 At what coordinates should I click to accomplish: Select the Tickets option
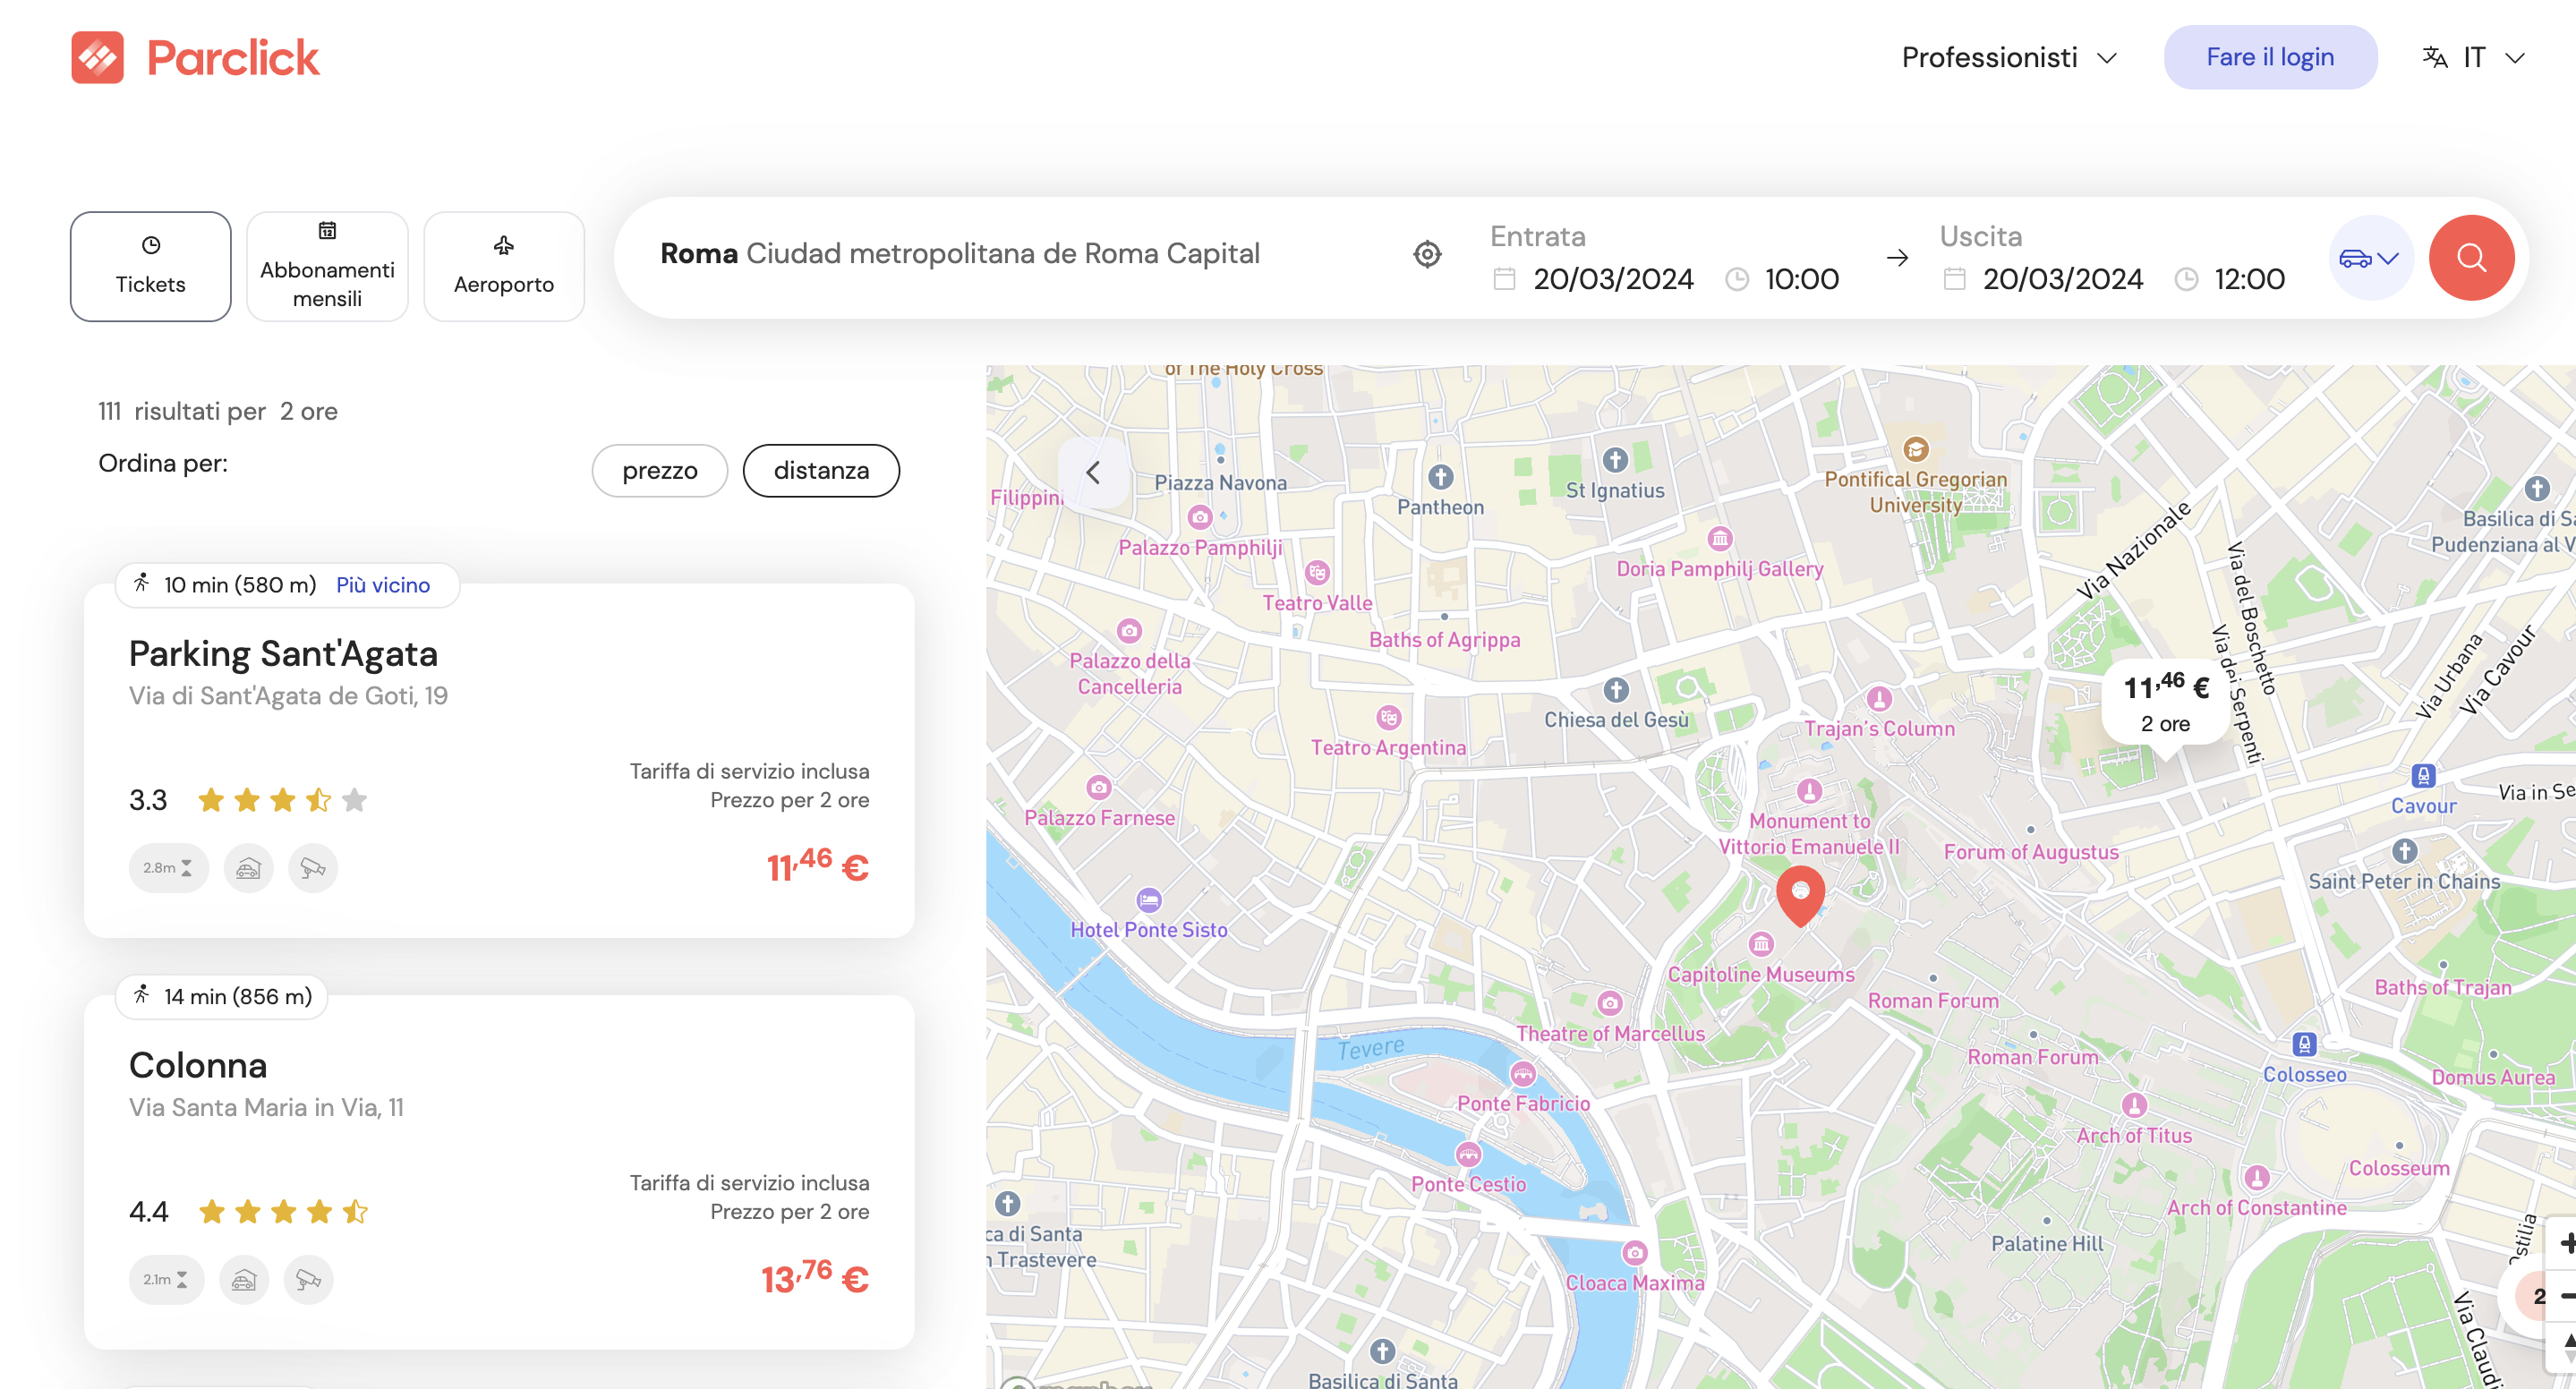coord(150,266)
